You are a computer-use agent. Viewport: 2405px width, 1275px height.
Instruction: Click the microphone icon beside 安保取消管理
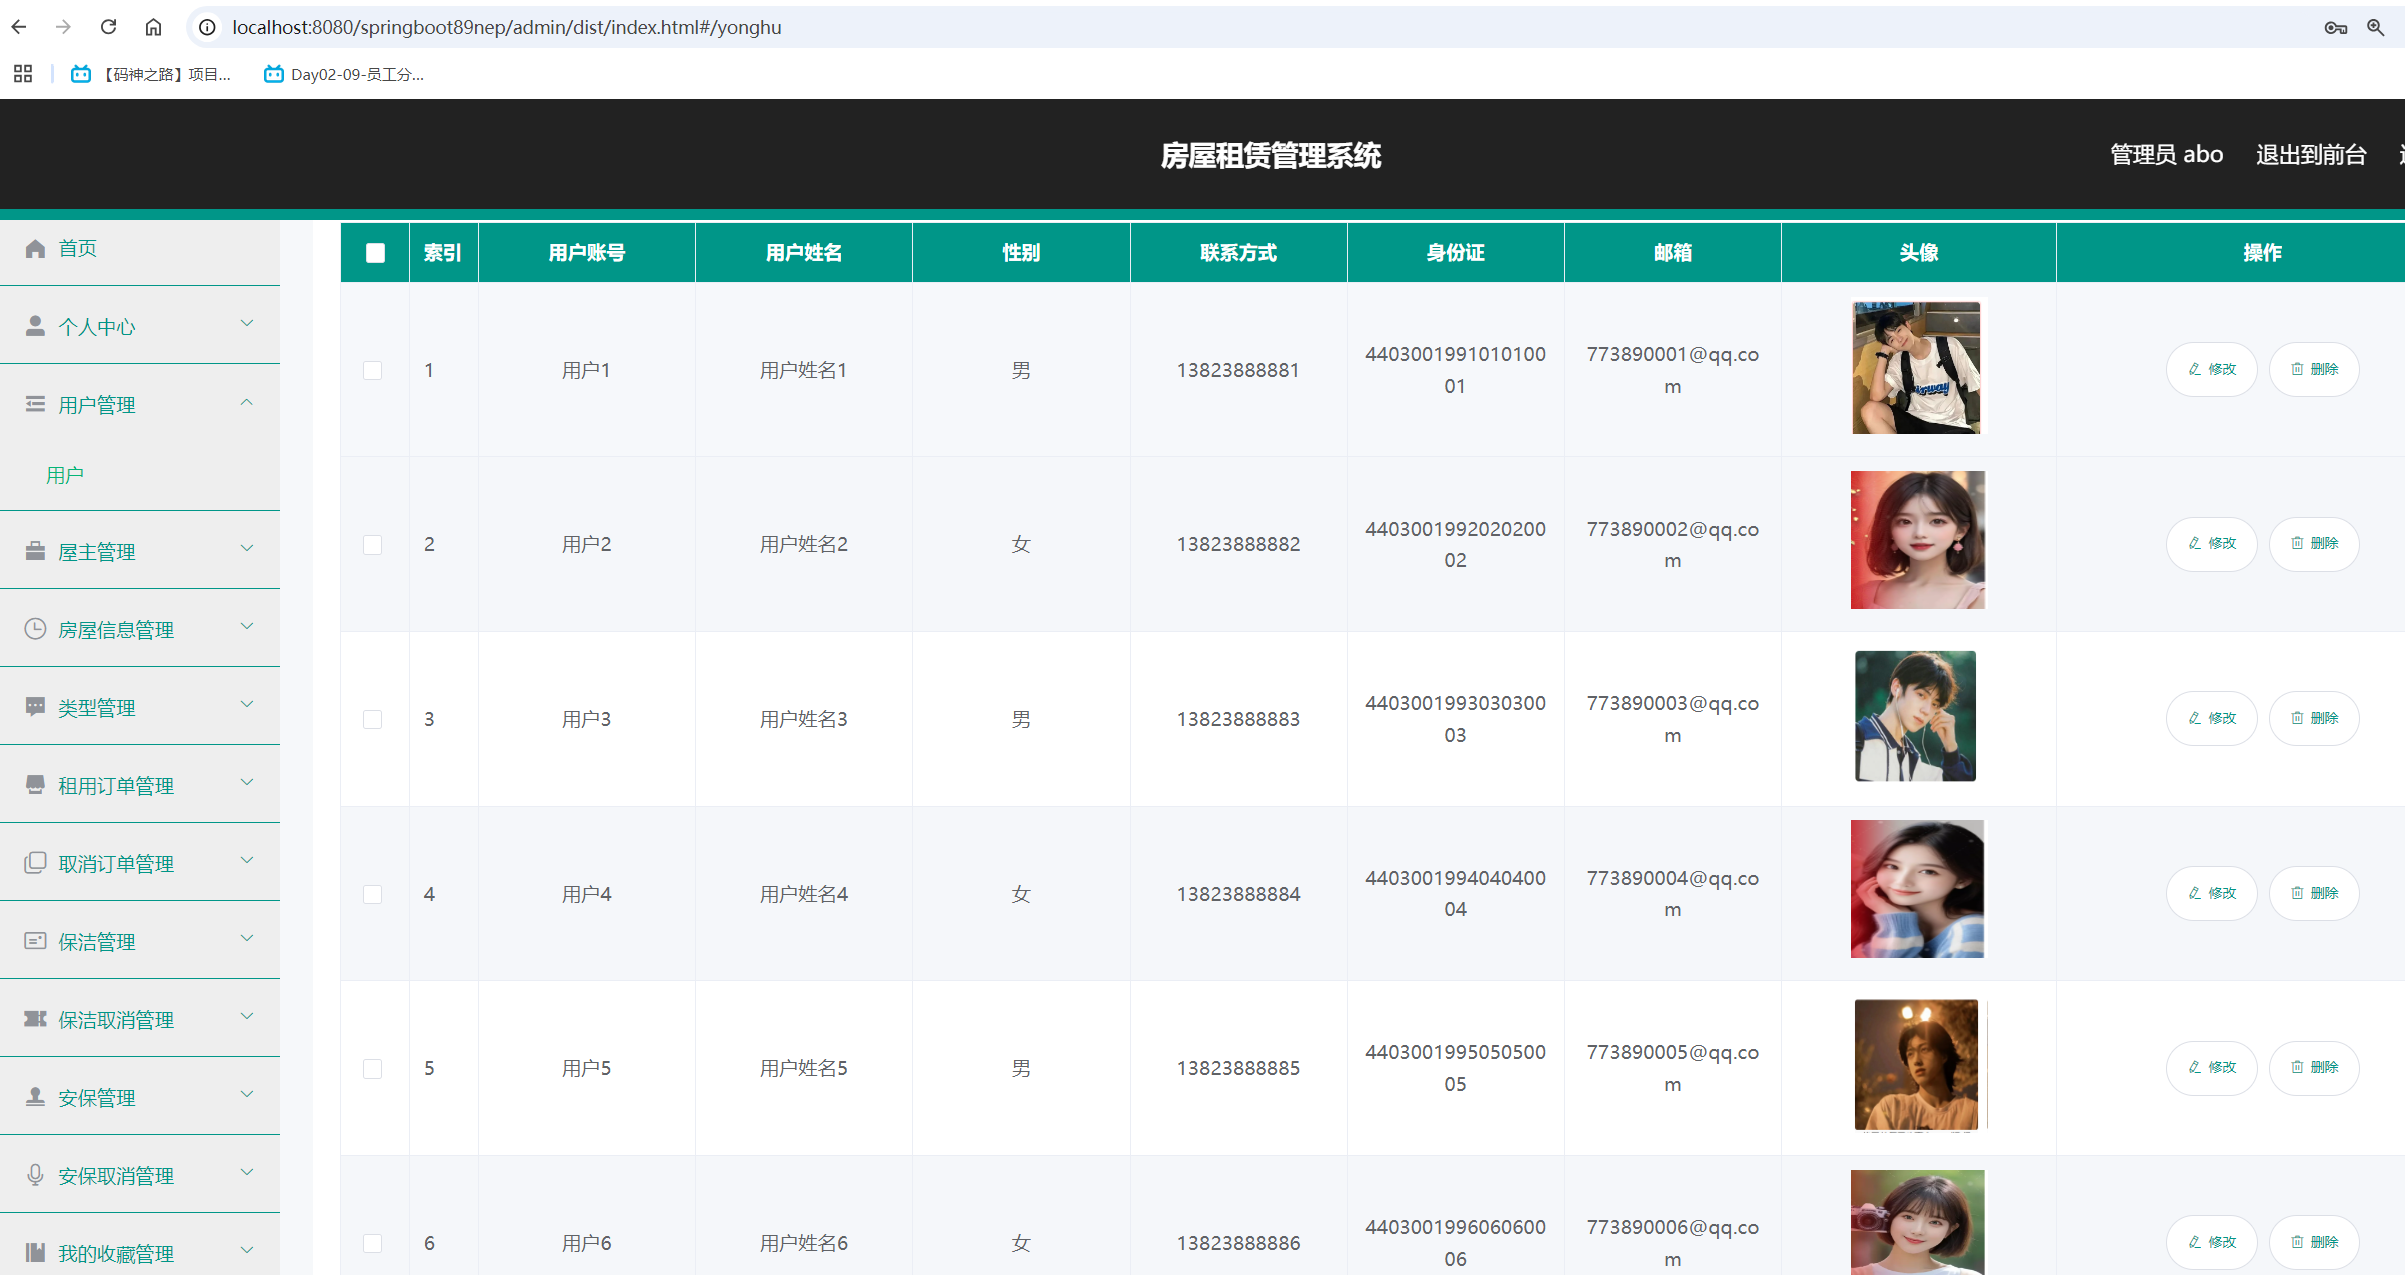pos(35,1175)
